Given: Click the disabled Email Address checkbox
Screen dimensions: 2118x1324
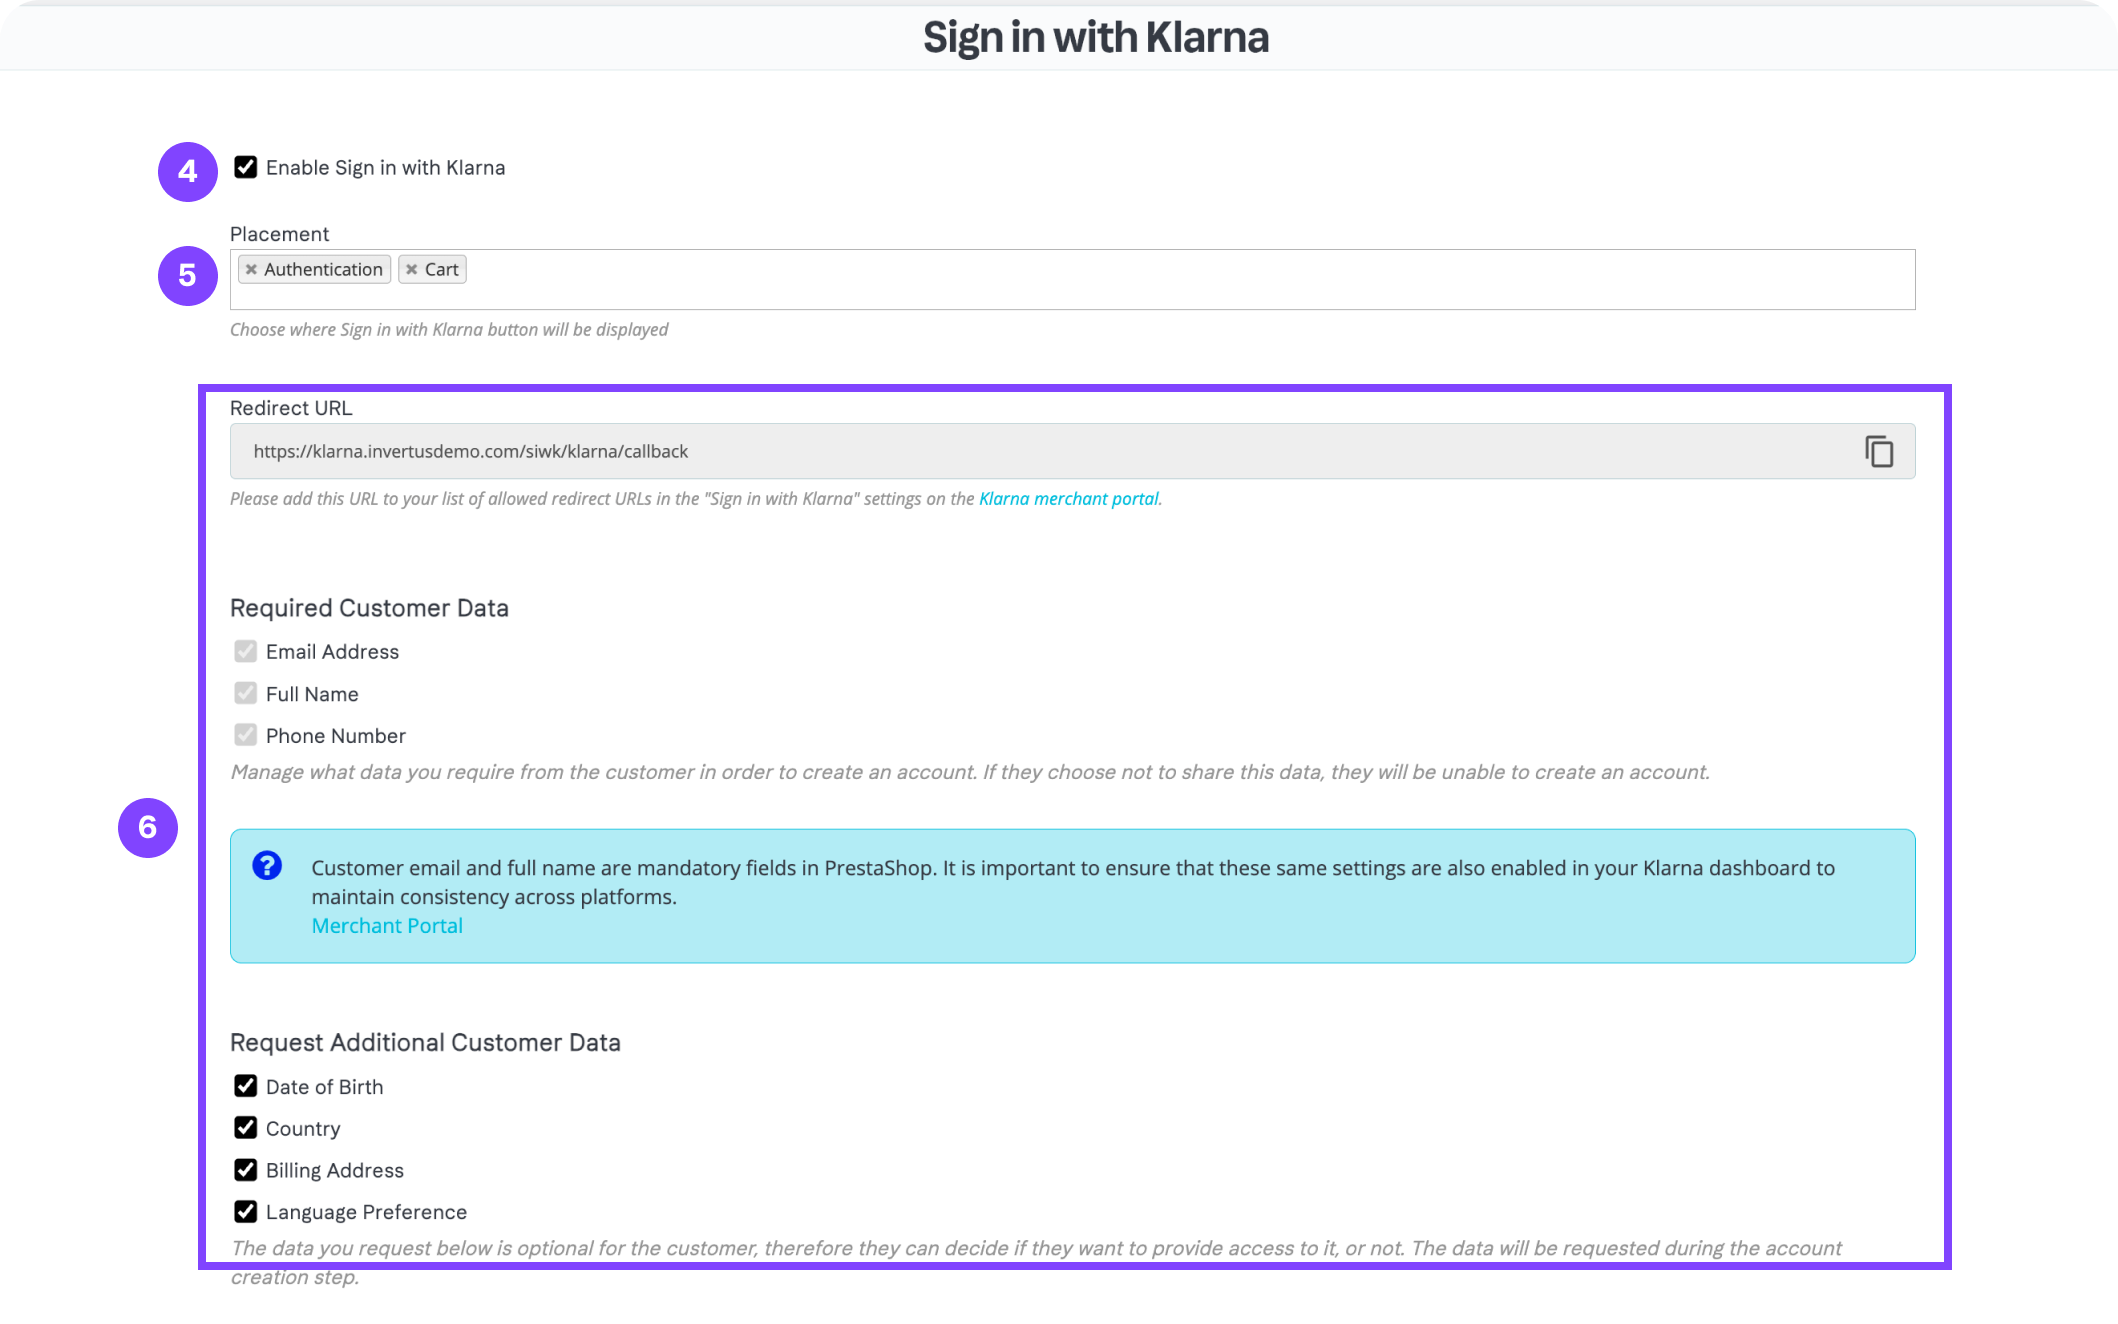Looking at the screenshot, I should tap(246, 652).
